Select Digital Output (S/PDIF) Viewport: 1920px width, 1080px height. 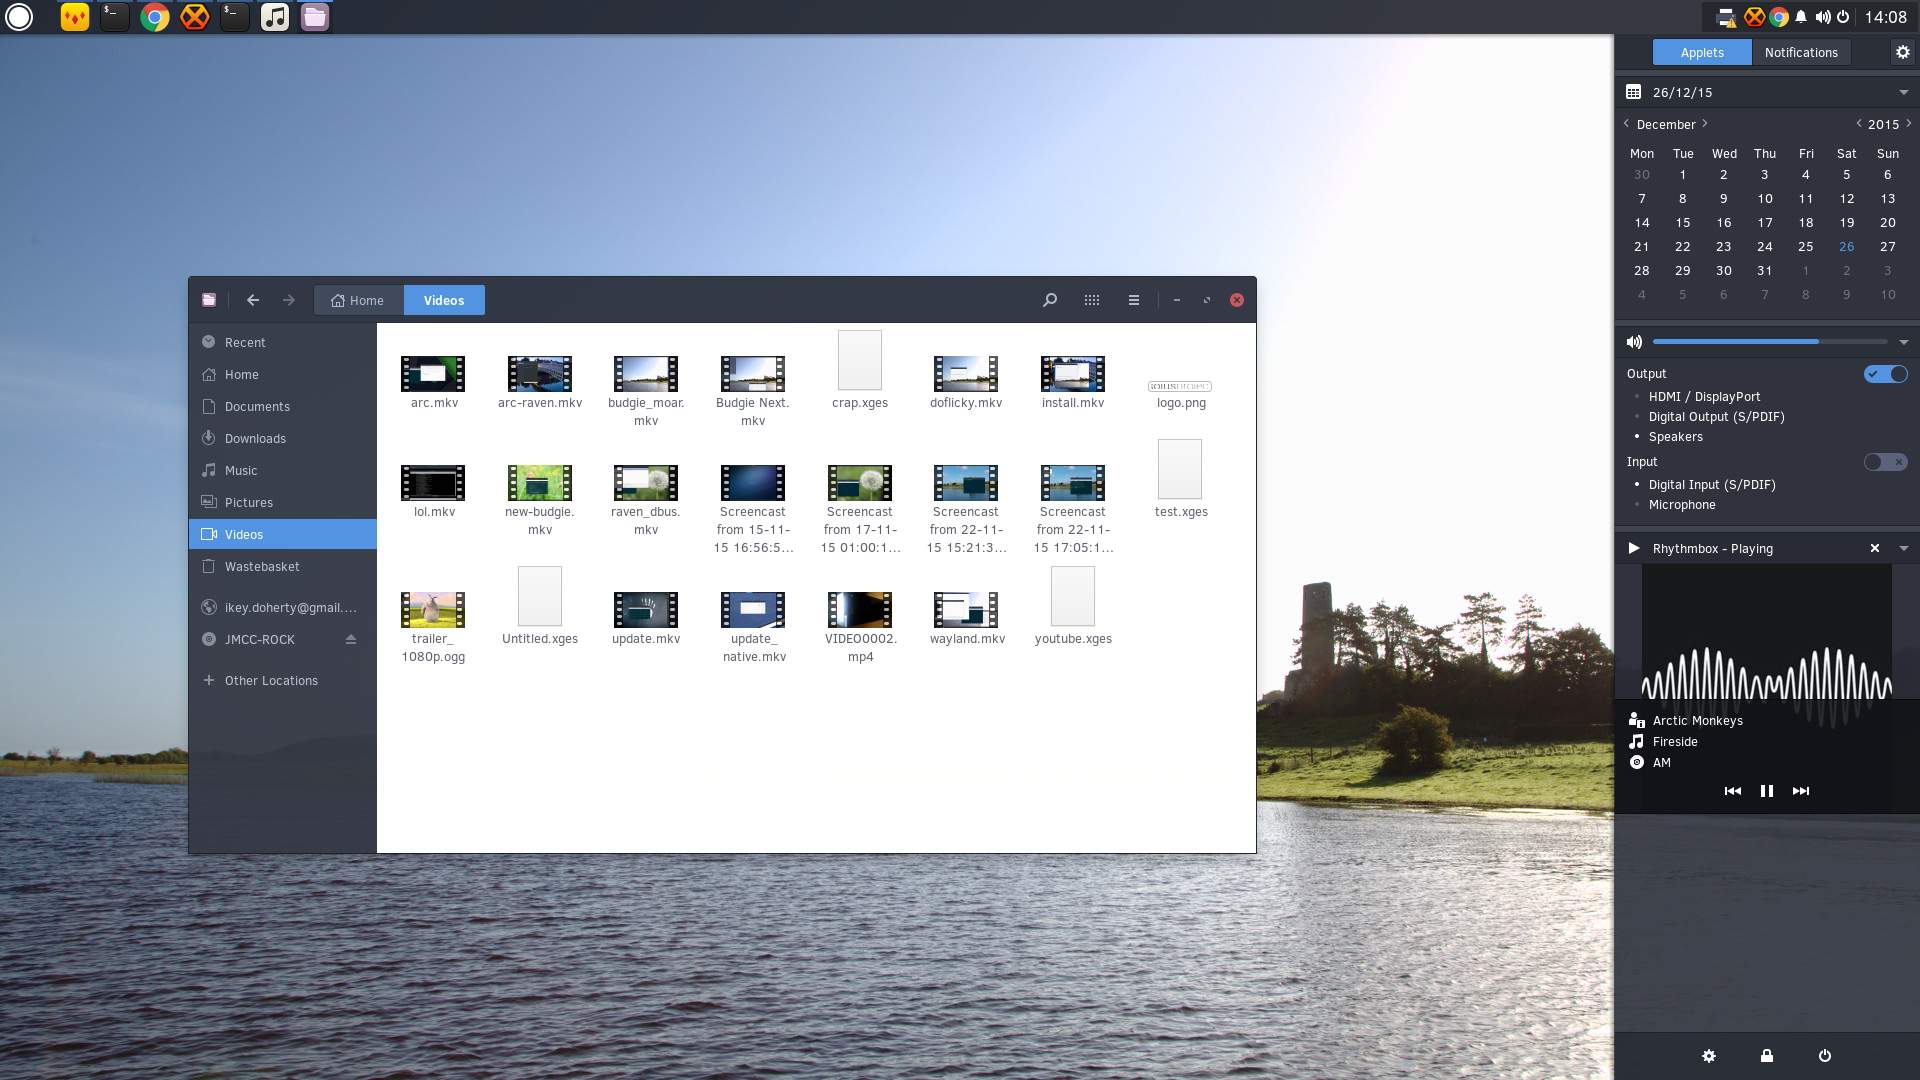click(1716, 417)
